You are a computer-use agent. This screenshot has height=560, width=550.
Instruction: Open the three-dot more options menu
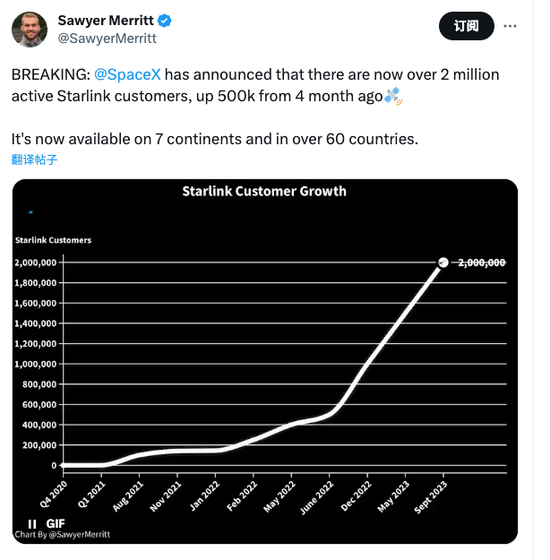[x=510, y=26]
